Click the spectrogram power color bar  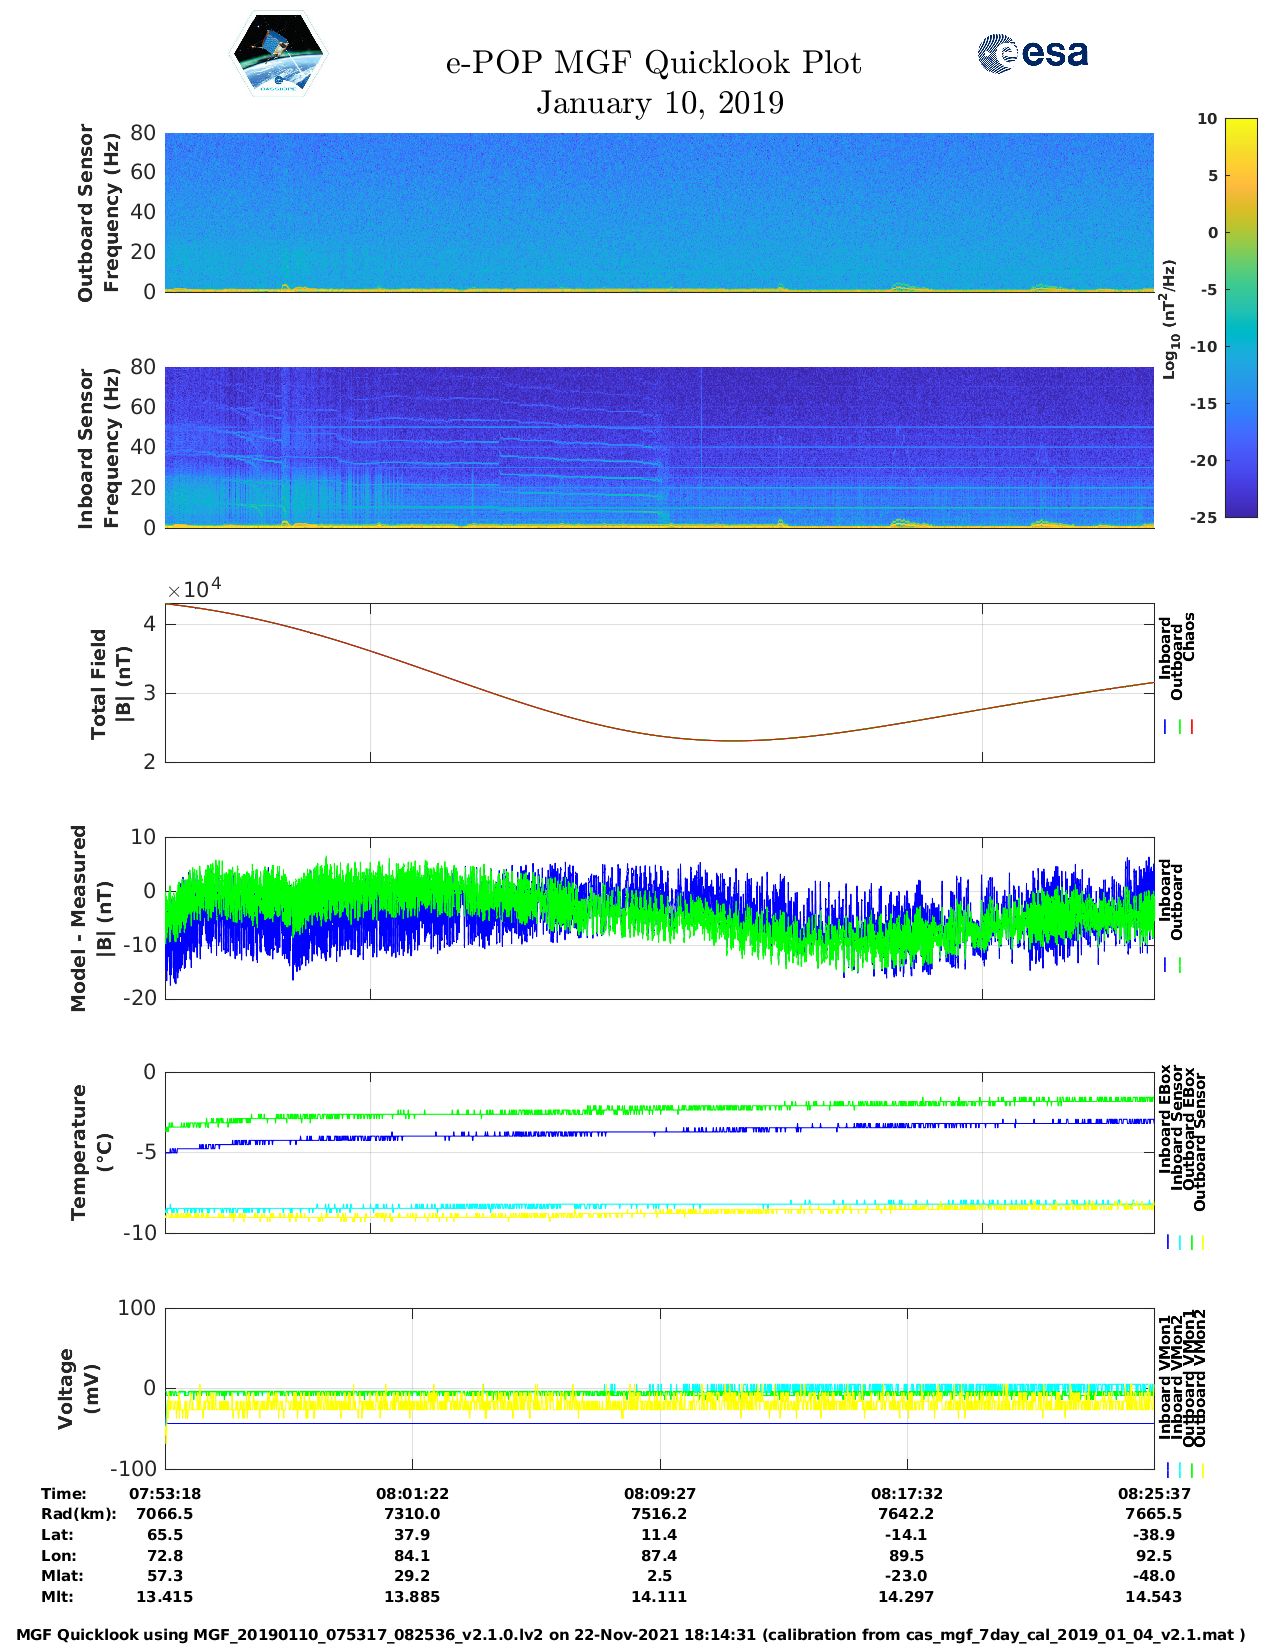(x=1241, y=317)
